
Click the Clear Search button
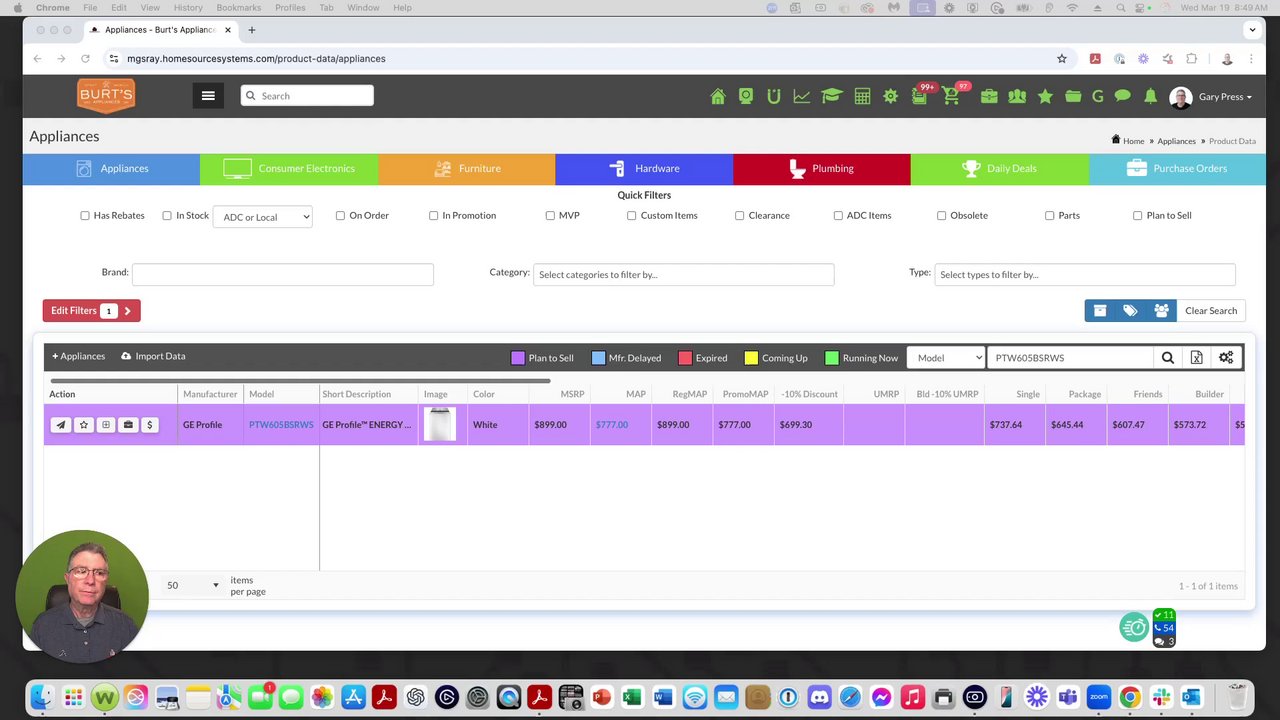click(1211, 311)
